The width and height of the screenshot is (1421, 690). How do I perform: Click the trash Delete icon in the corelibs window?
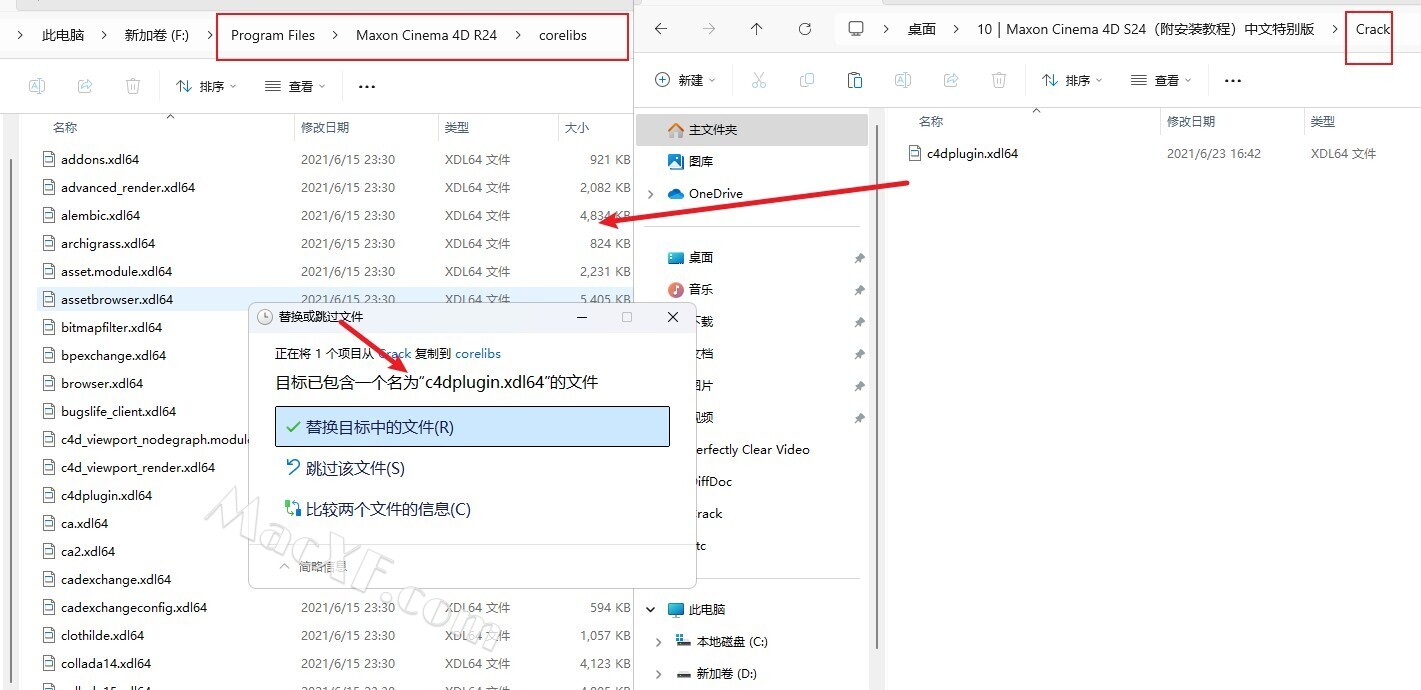[x=133, y=86]
